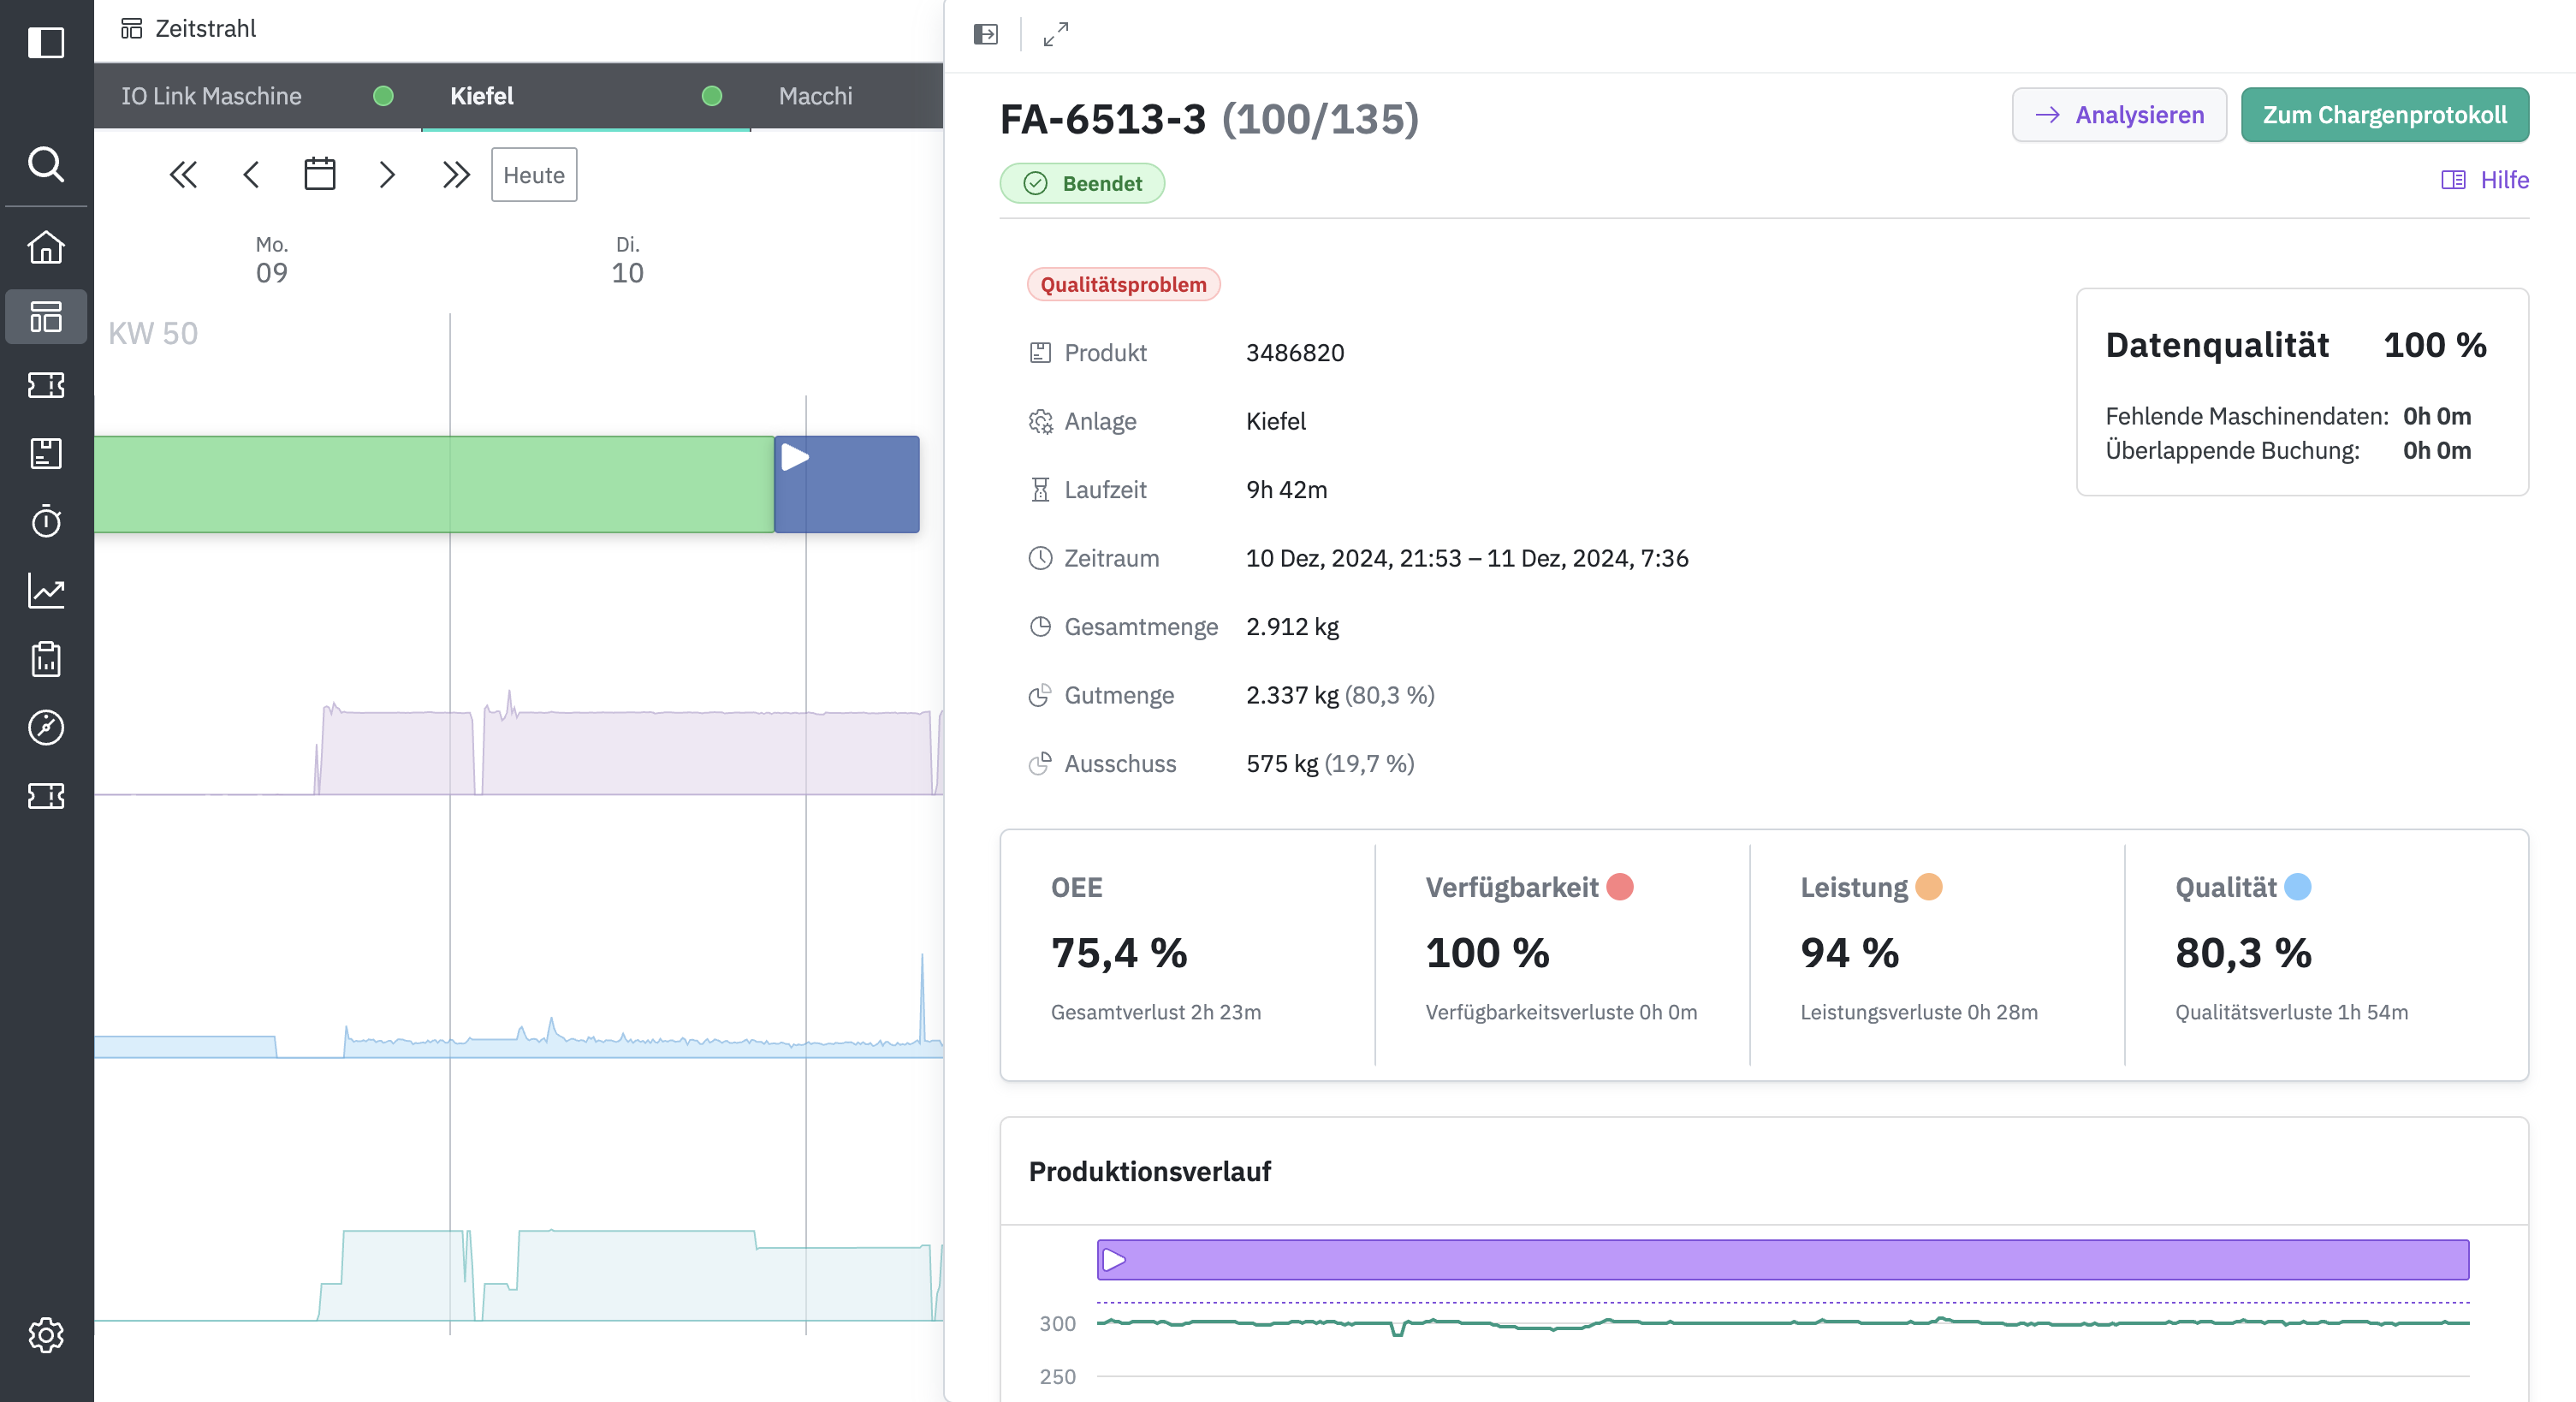Jump back with double left chevrons
2576x1402 pixels.
(x=183, y=175)
